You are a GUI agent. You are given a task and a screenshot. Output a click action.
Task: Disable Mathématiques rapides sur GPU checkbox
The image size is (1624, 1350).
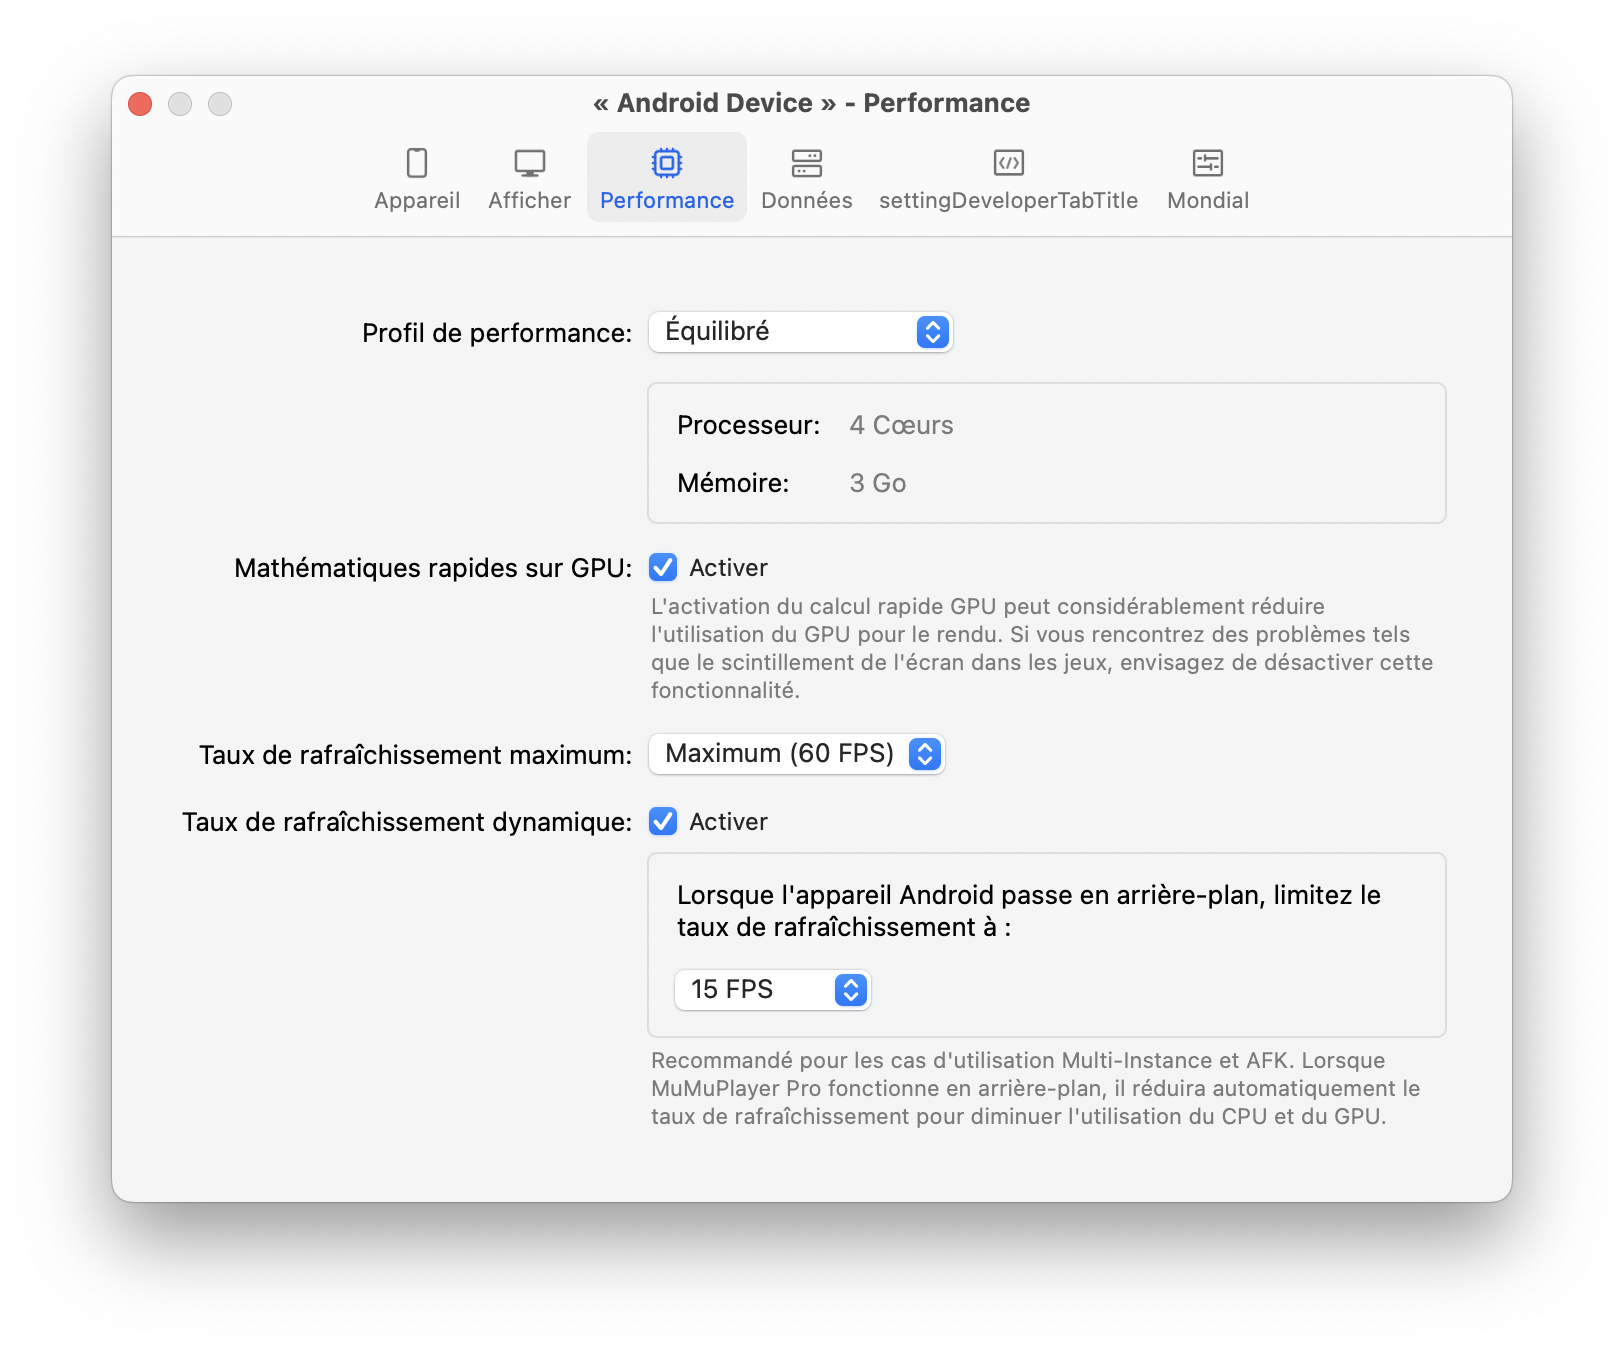pyautogui.click(x=663, y=568)
